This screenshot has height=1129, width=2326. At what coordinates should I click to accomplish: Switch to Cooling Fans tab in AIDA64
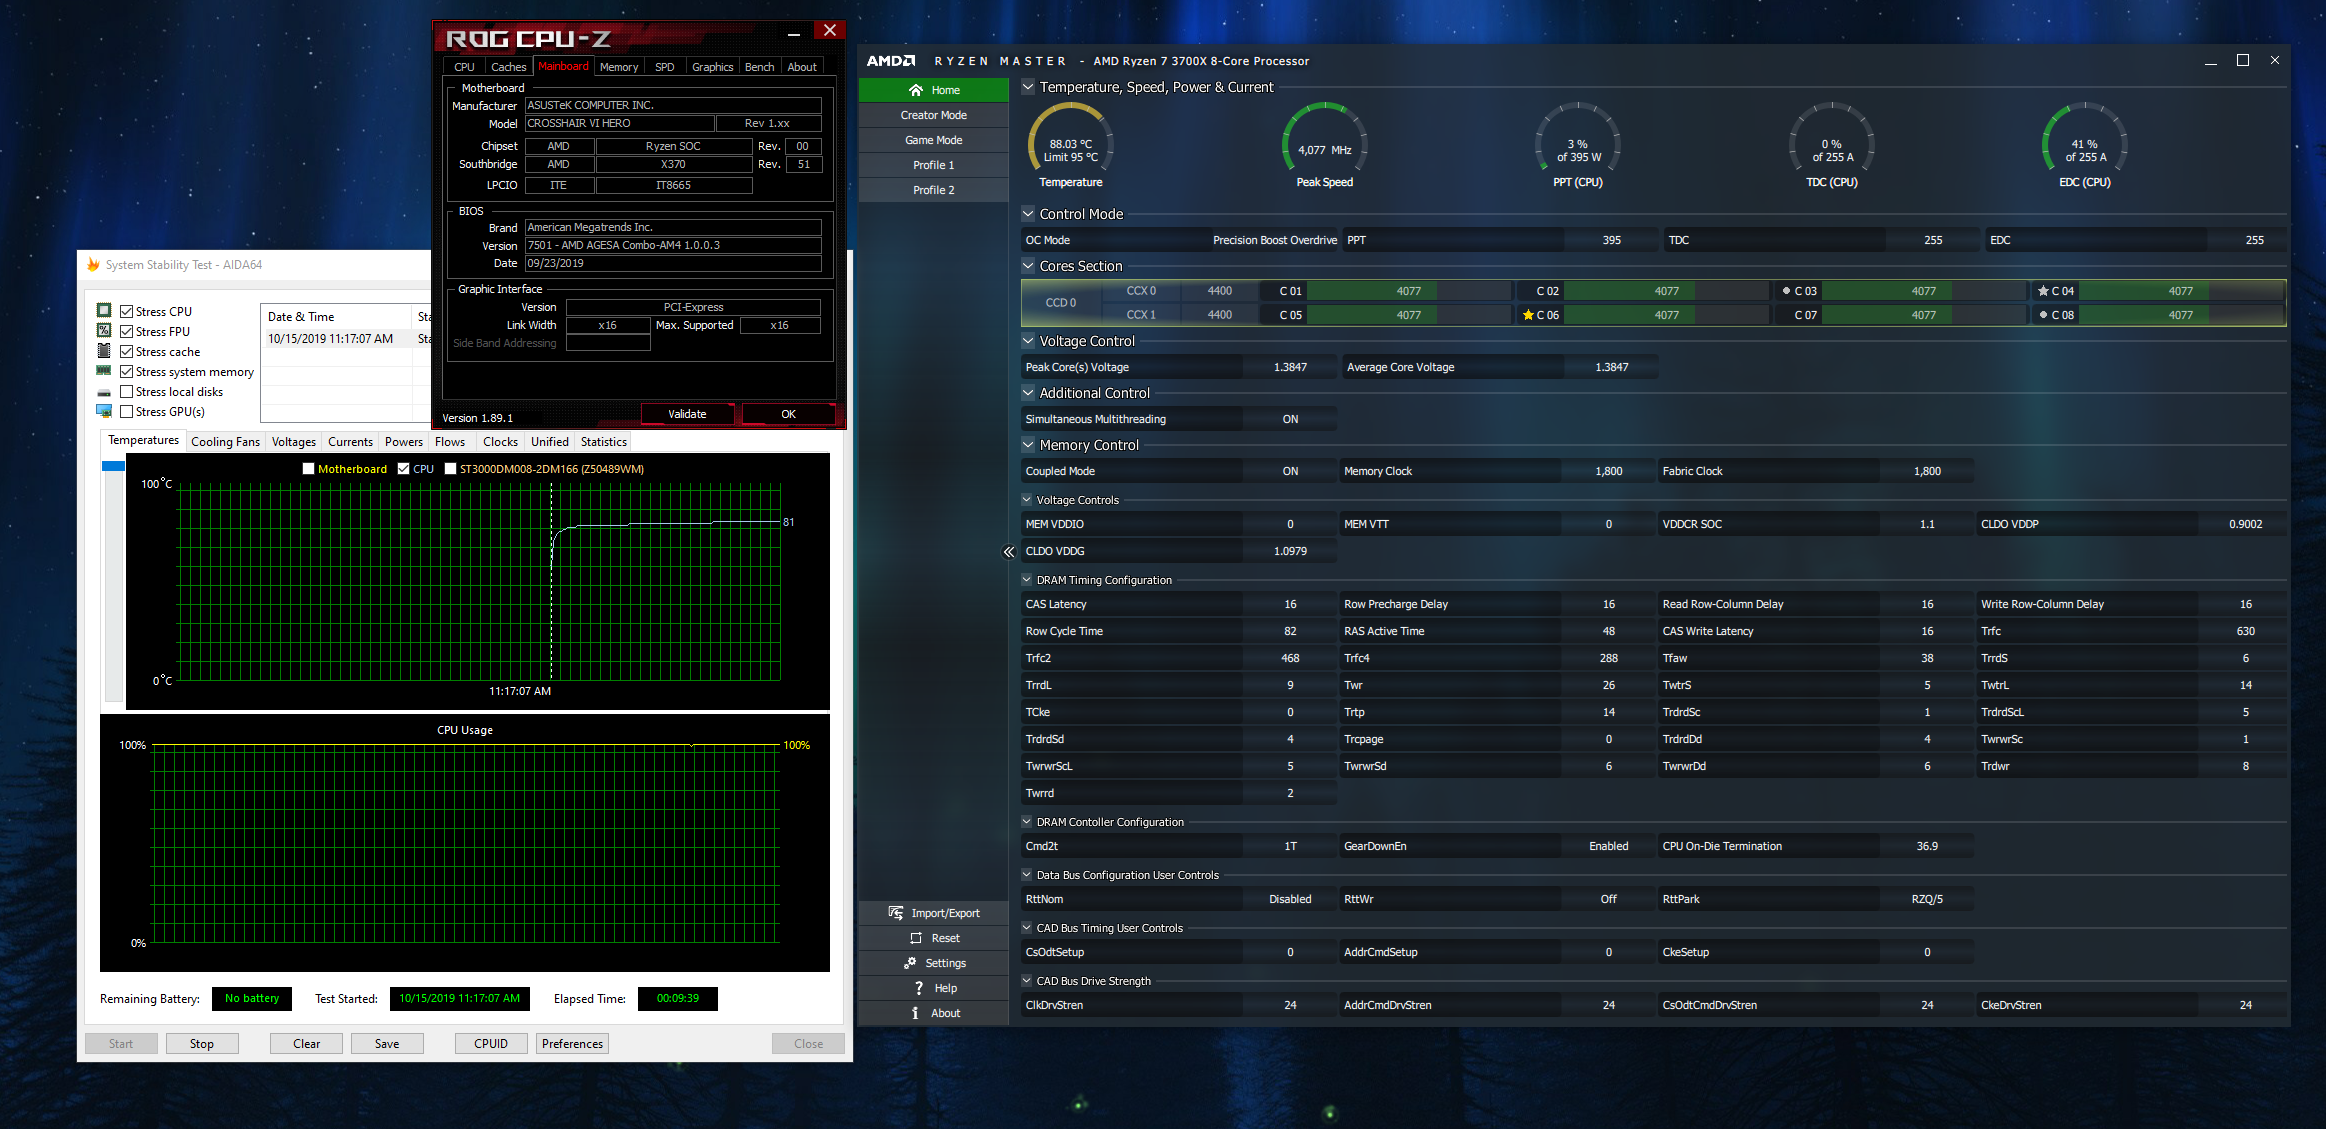(225, 442)
